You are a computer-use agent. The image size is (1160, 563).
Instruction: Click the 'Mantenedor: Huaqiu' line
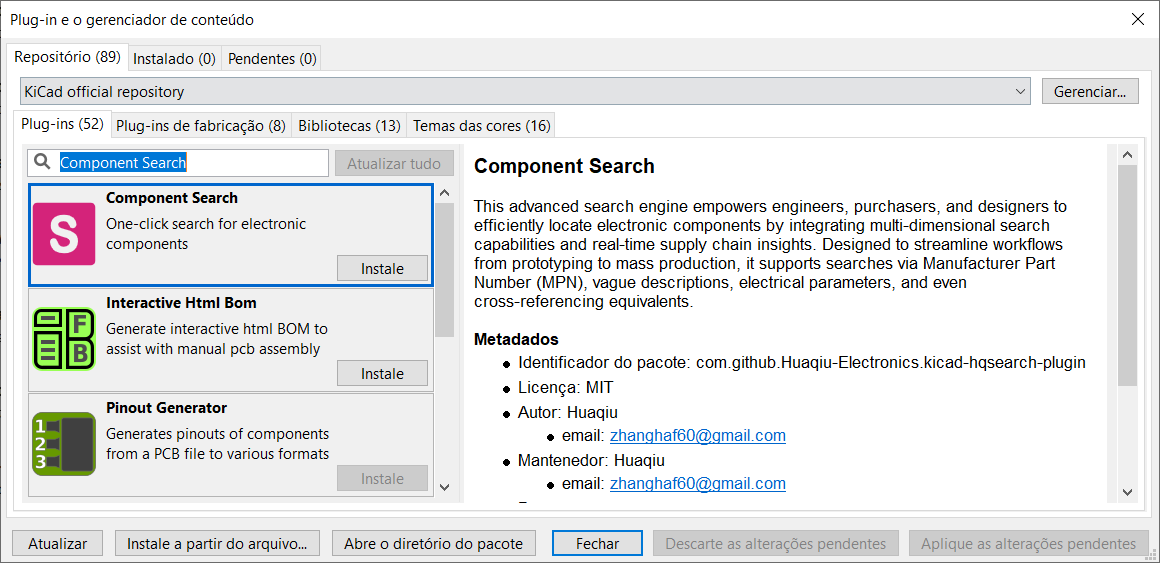591,460
